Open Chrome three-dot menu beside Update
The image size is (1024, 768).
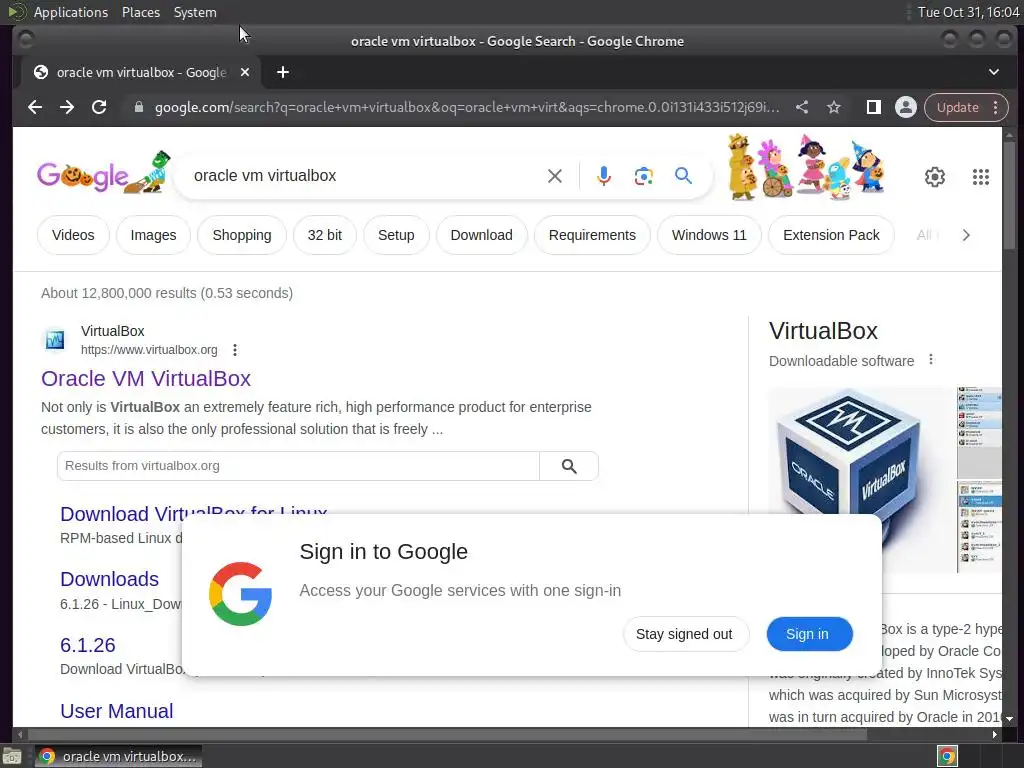pos(995,107)
